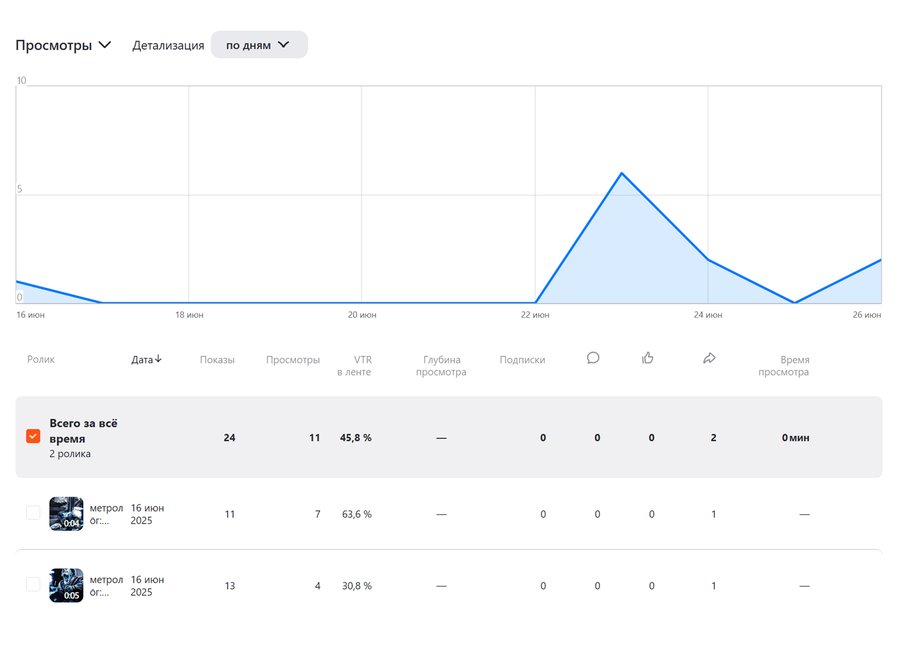Sort by VTR в ленте column

pos(355,366)
